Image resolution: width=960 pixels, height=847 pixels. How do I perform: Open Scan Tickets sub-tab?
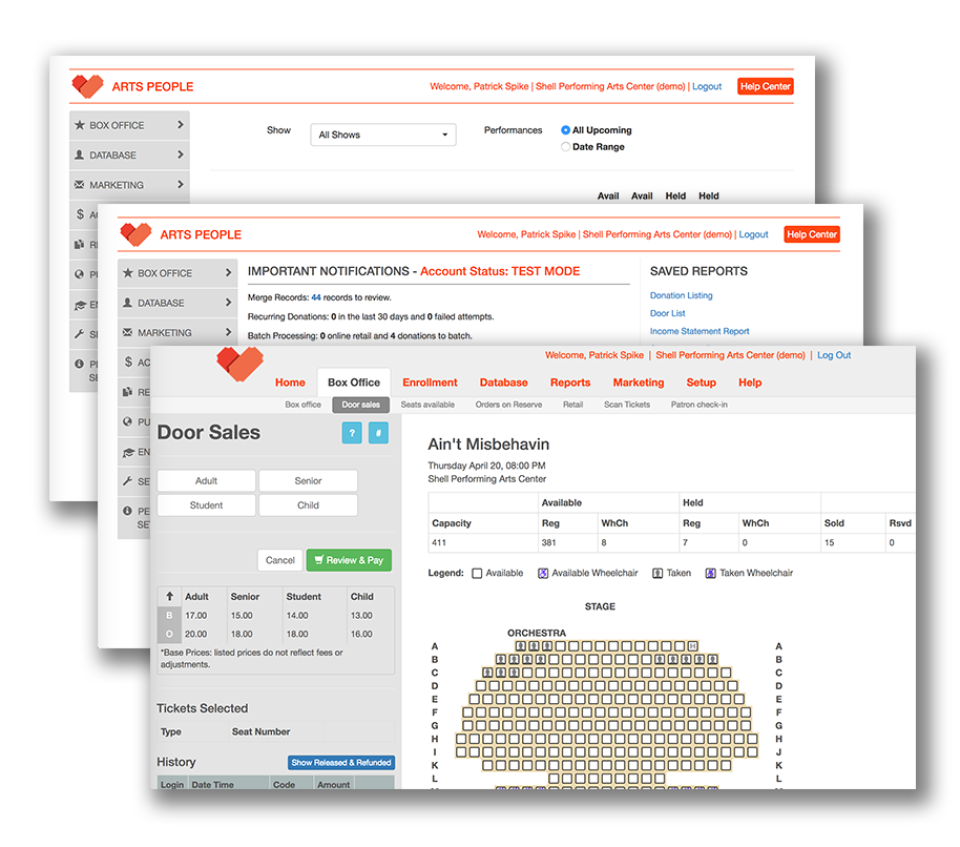[627, 405]
